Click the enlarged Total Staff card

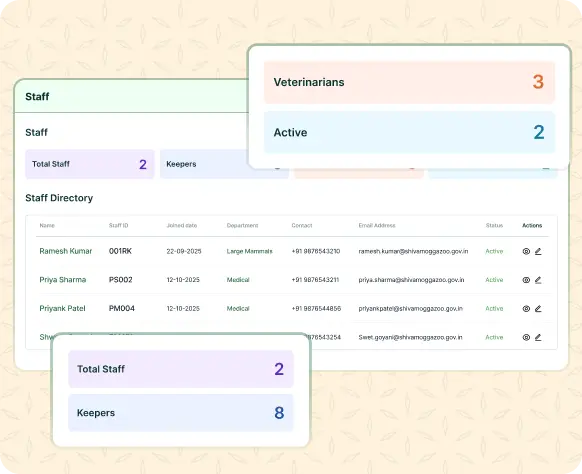181,369
